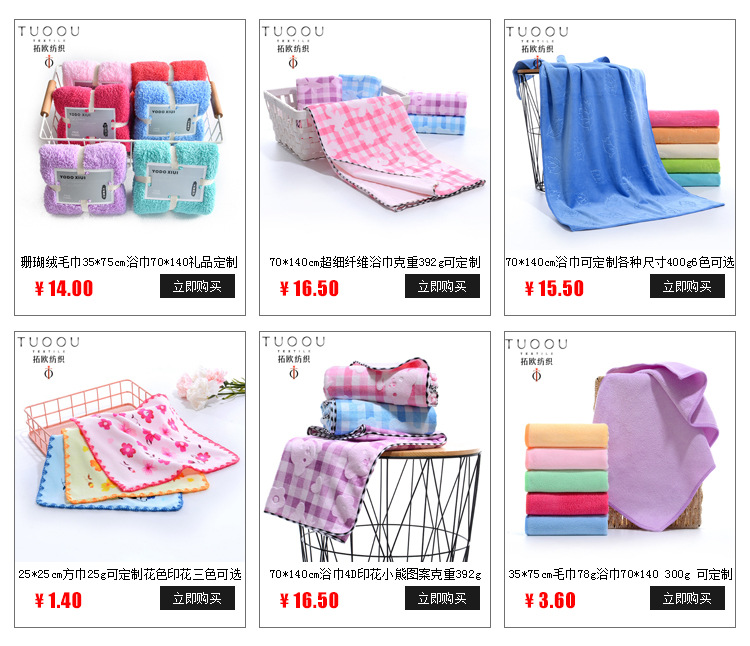
Task: Open title link 浴巾可定制各种尺寸400g
Action: 620,262
